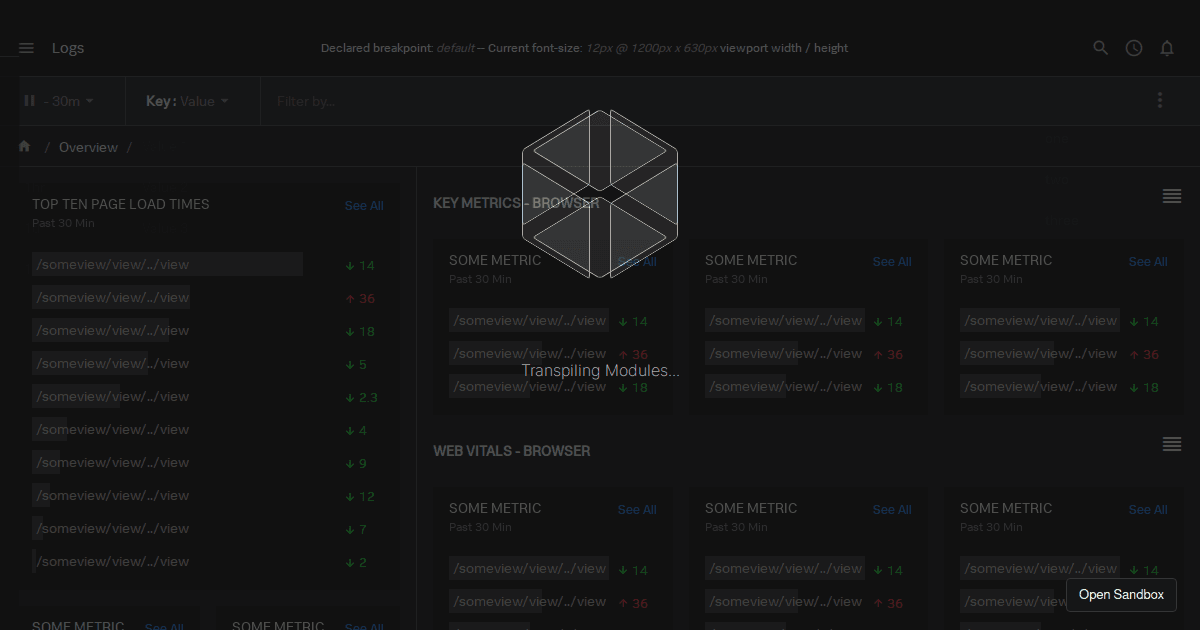Click See All in middle Web Vitals card
The width and height of the screenshot is (1200, 630).
coord(892,510)
